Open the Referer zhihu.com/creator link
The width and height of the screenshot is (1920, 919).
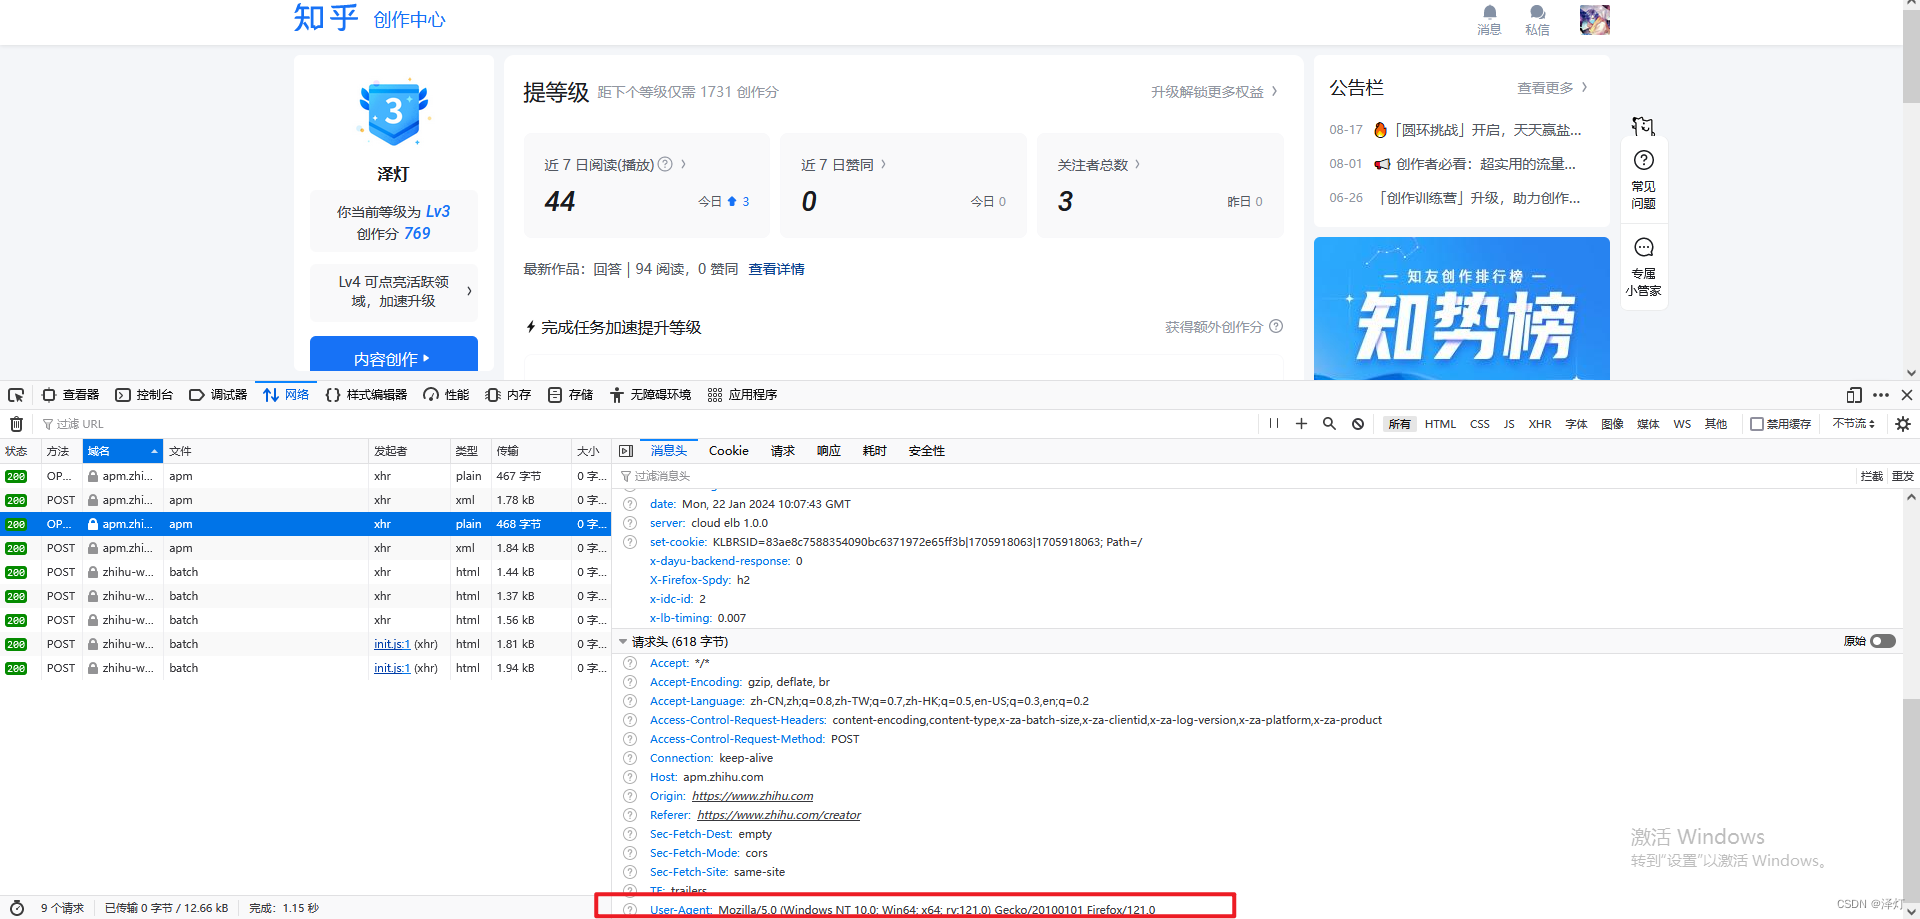point(778,815)
